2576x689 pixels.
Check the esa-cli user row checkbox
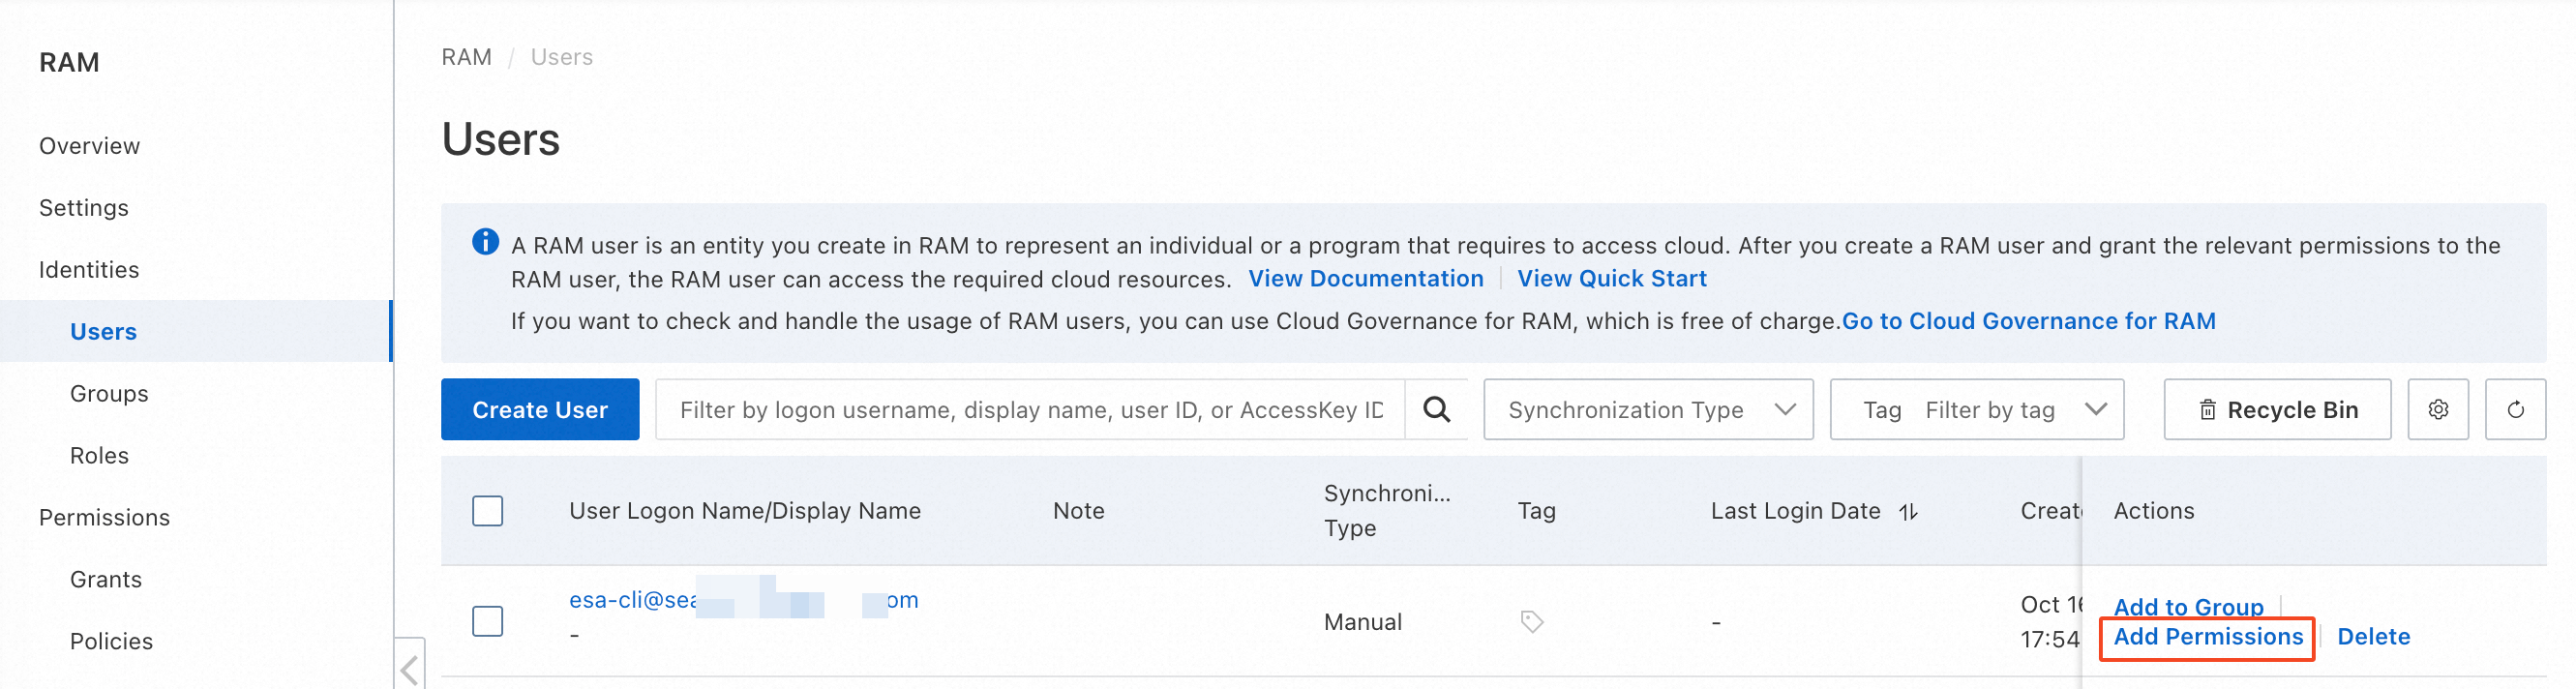pyautogui.click(x=487, y=621)
